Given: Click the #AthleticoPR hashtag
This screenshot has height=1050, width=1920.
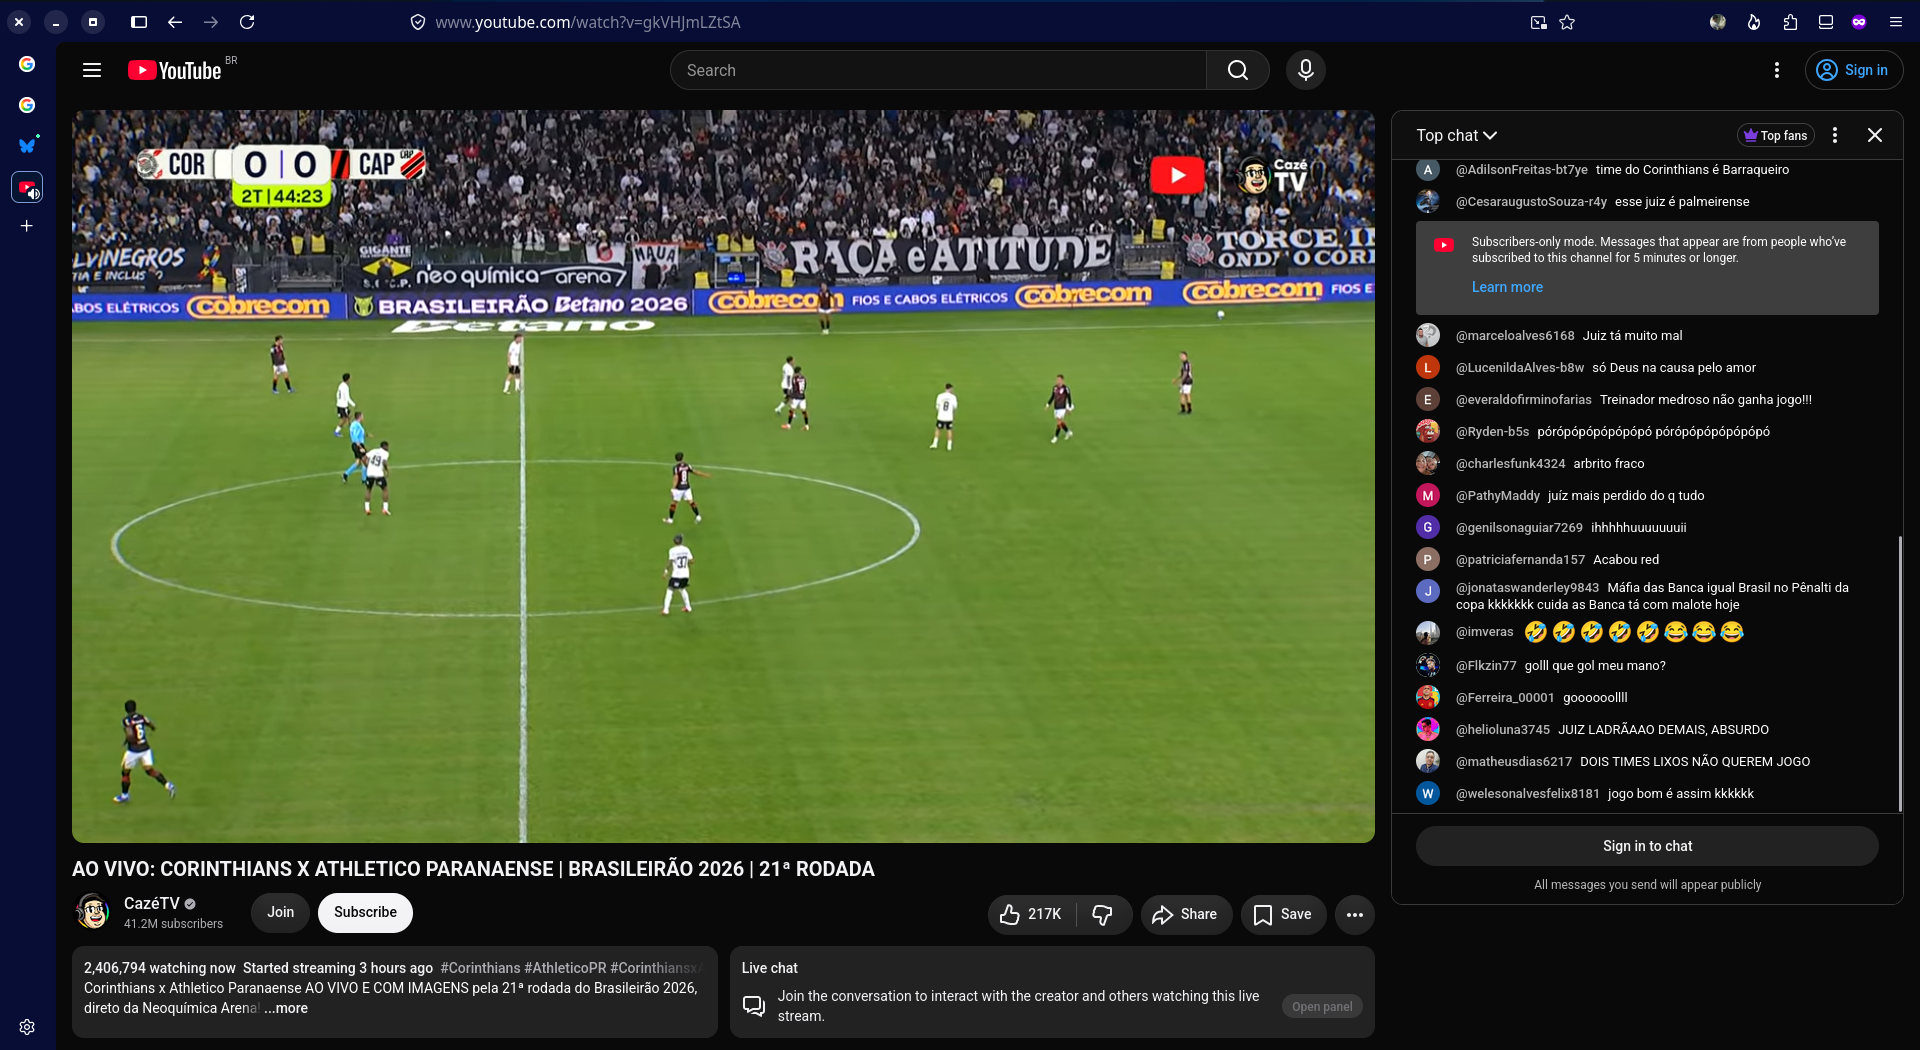Looking at the screenshot, I should coord(565,968).
